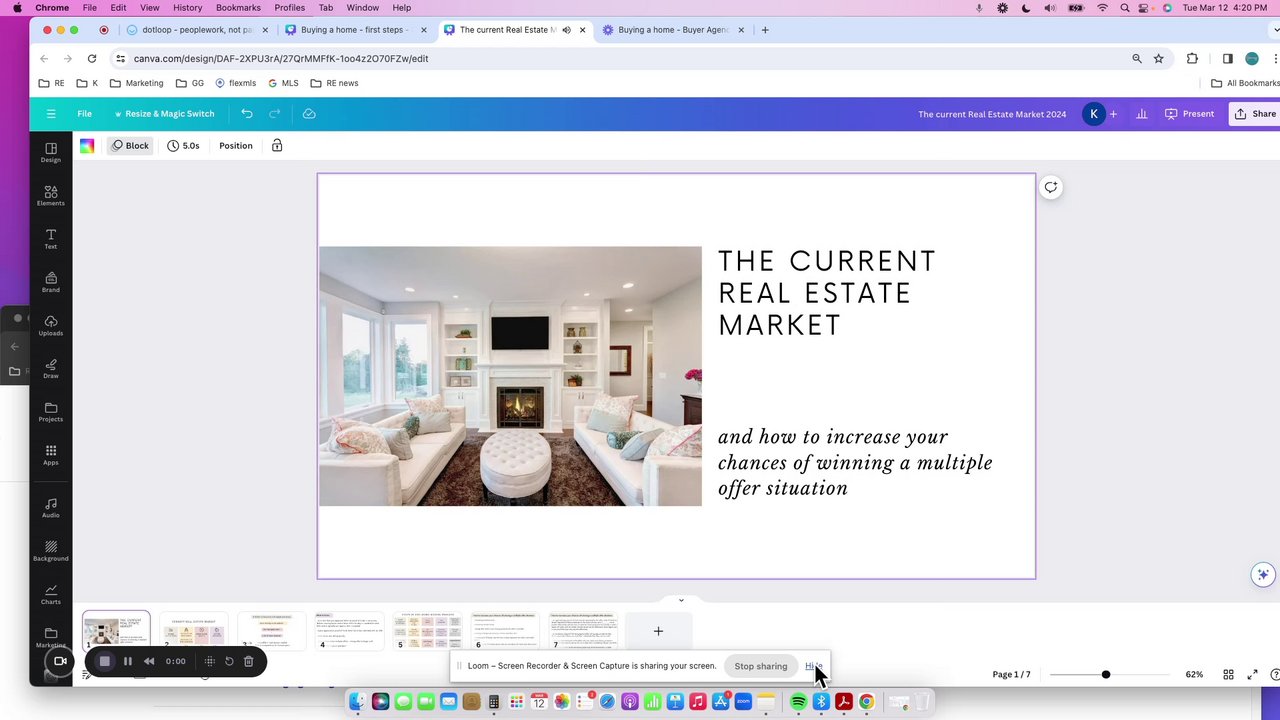Open the Text panel in sidebar
Screen dimensions: 1280x720
50,238
